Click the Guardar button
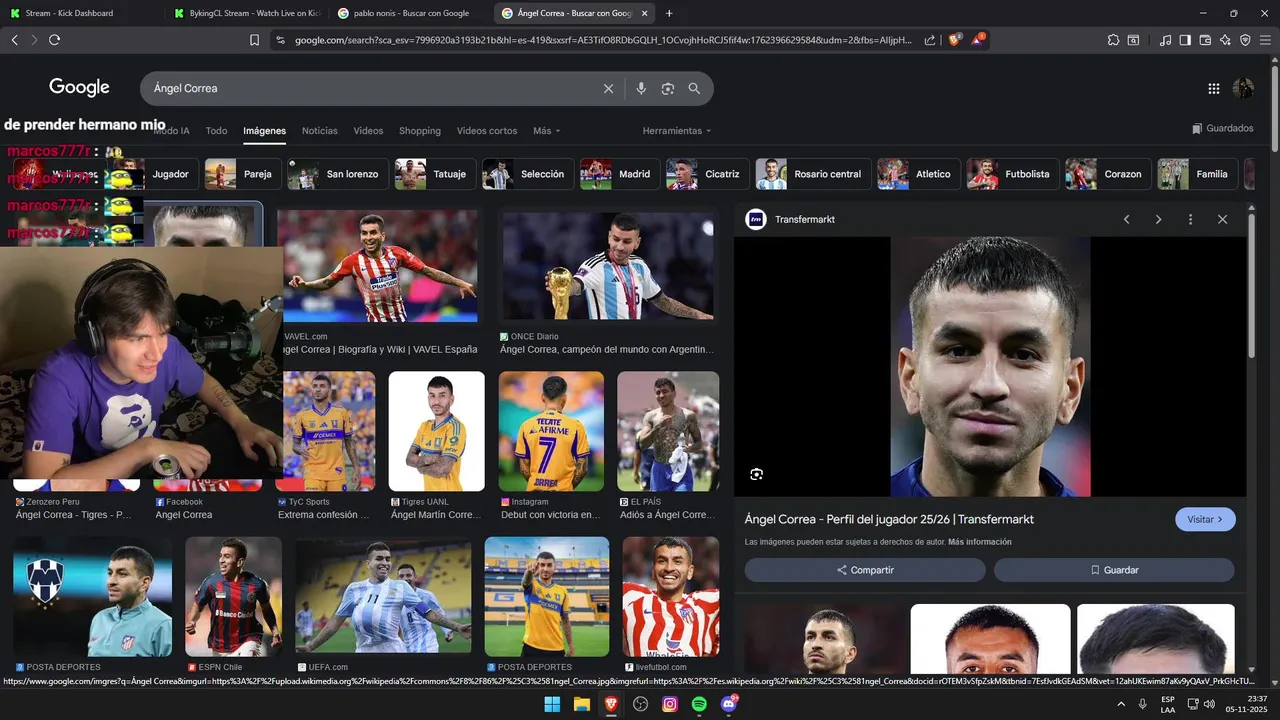Image resolution: width=1280 pixels, height=720 pixels. pyautogui.click(x=1114, y=570)
